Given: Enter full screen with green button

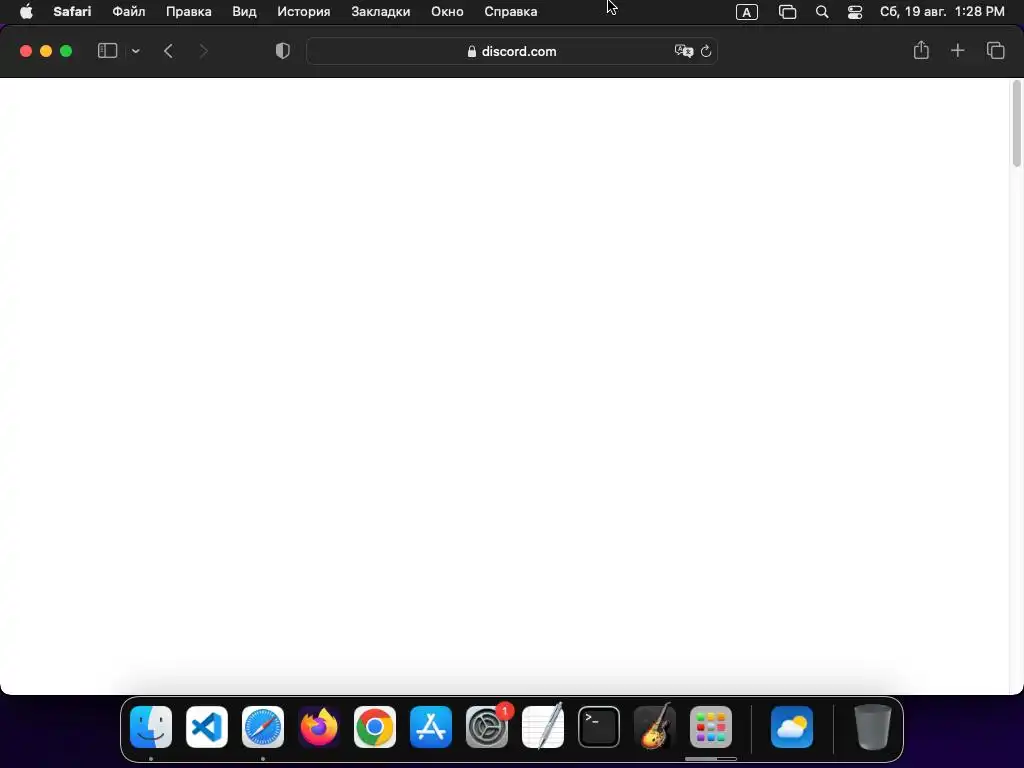Looking at the screenshot, I should 66,51.
